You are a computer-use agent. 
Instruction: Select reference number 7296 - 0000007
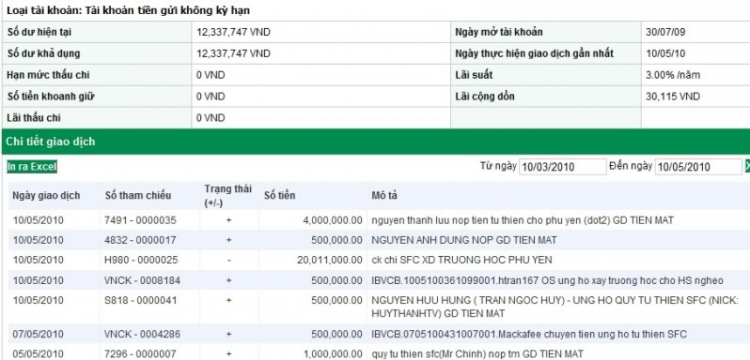140,354
